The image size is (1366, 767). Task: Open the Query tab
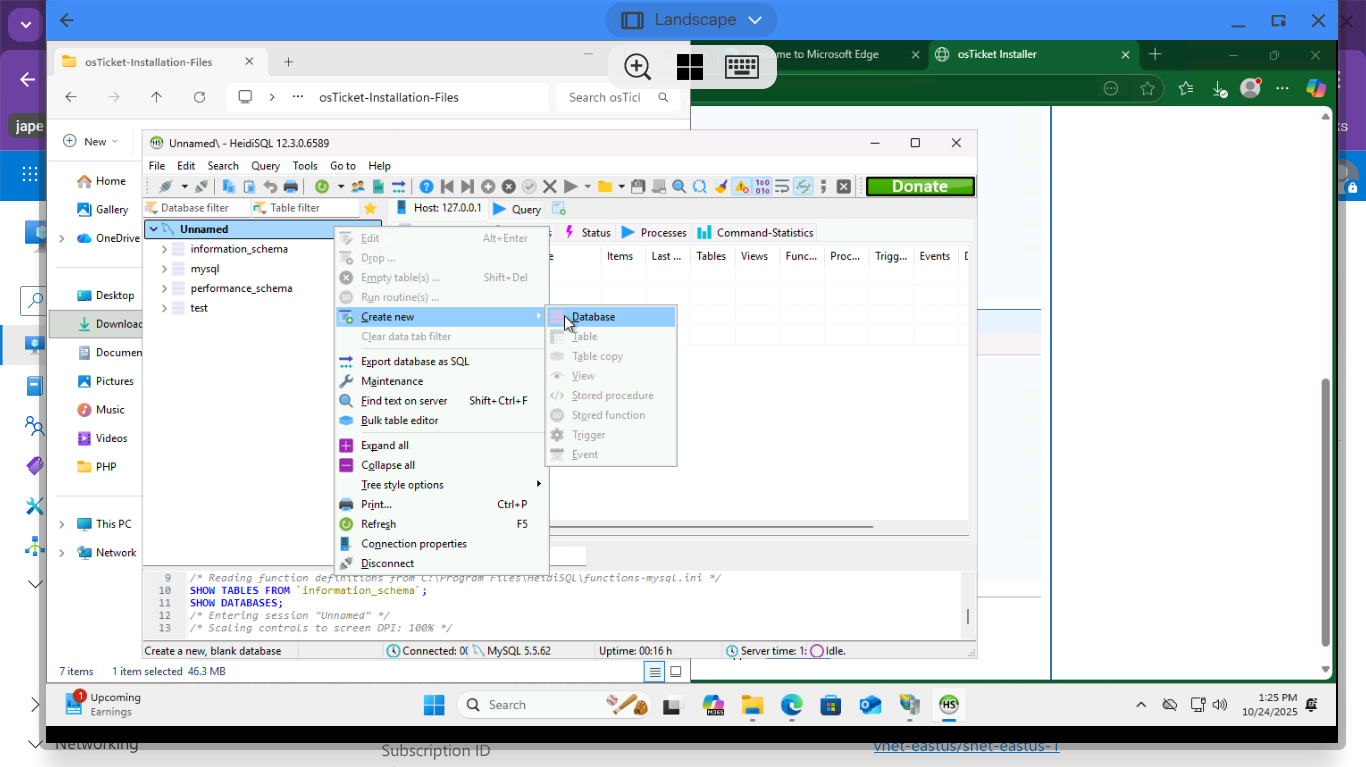(x=517, y=209)
